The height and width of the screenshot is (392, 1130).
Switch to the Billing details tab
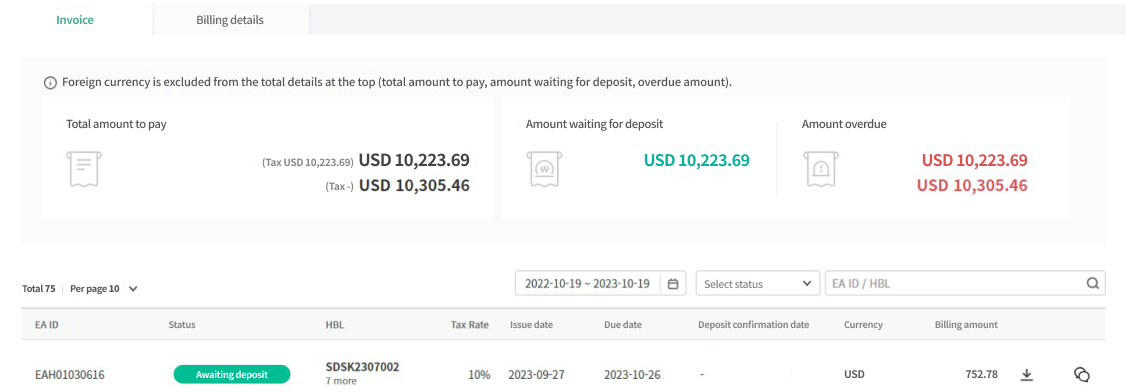pyautogui.click(x=231, y=19)
